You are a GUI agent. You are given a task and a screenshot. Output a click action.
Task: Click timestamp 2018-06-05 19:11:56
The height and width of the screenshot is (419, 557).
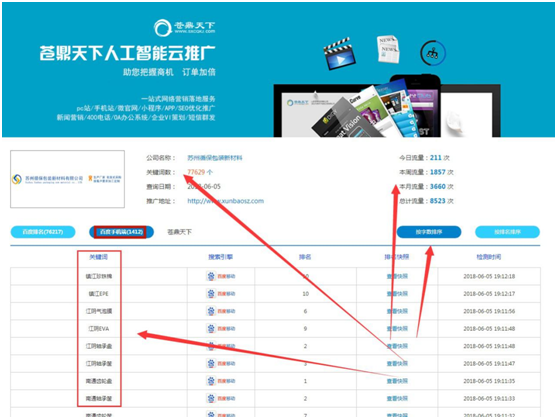[x=489, y=311]
